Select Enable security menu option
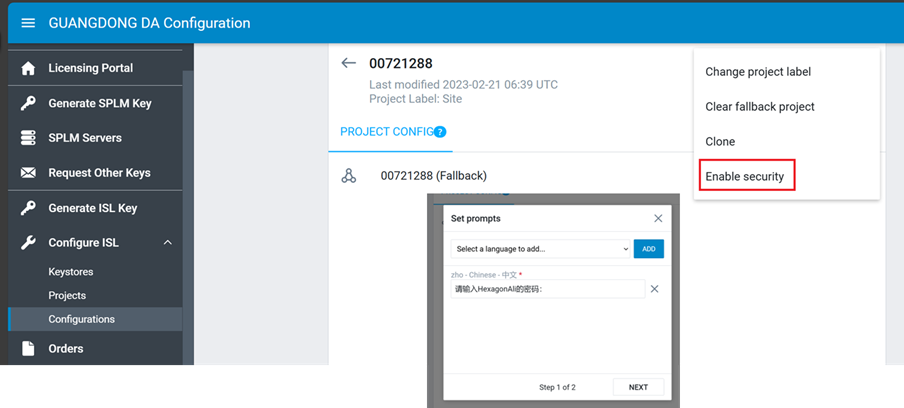 coord(745,177)
